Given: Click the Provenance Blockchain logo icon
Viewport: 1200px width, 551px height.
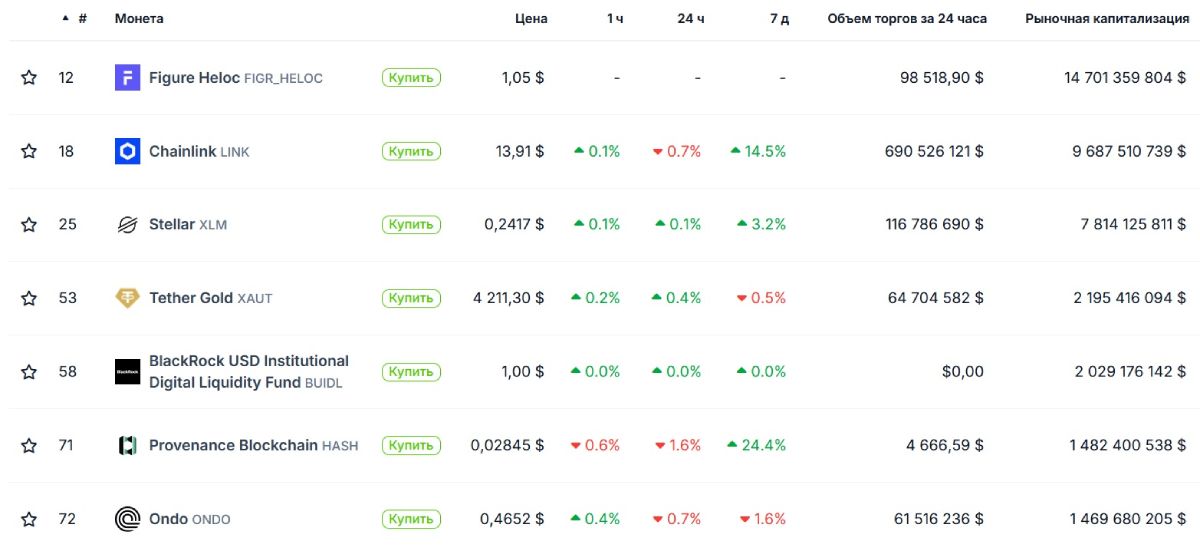Looking at the screenshot, I should click(x=127, y=446).
